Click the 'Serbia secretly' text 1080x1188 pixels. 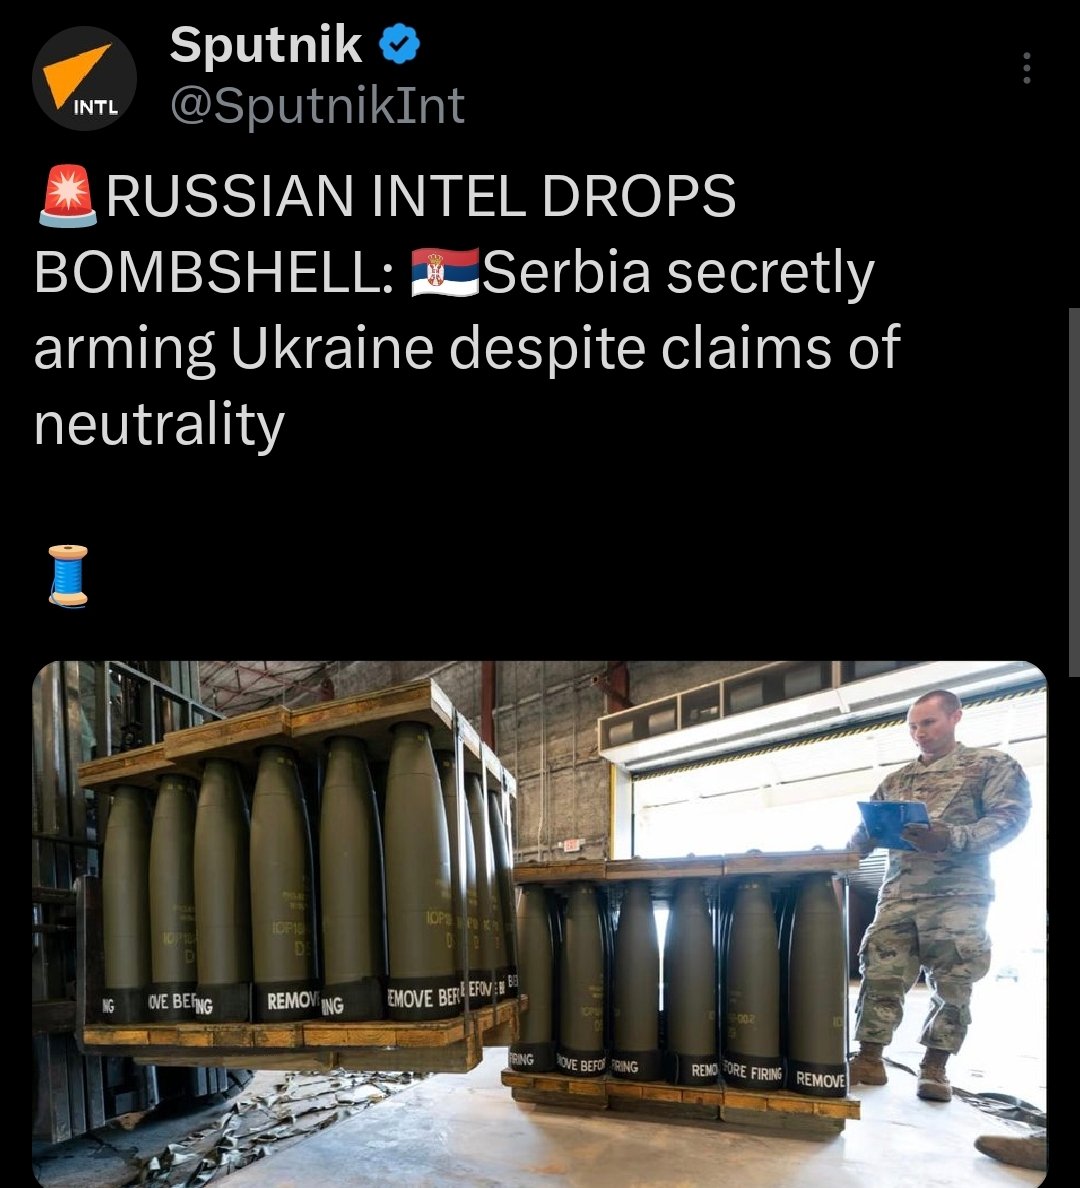[x=678, y=274]
